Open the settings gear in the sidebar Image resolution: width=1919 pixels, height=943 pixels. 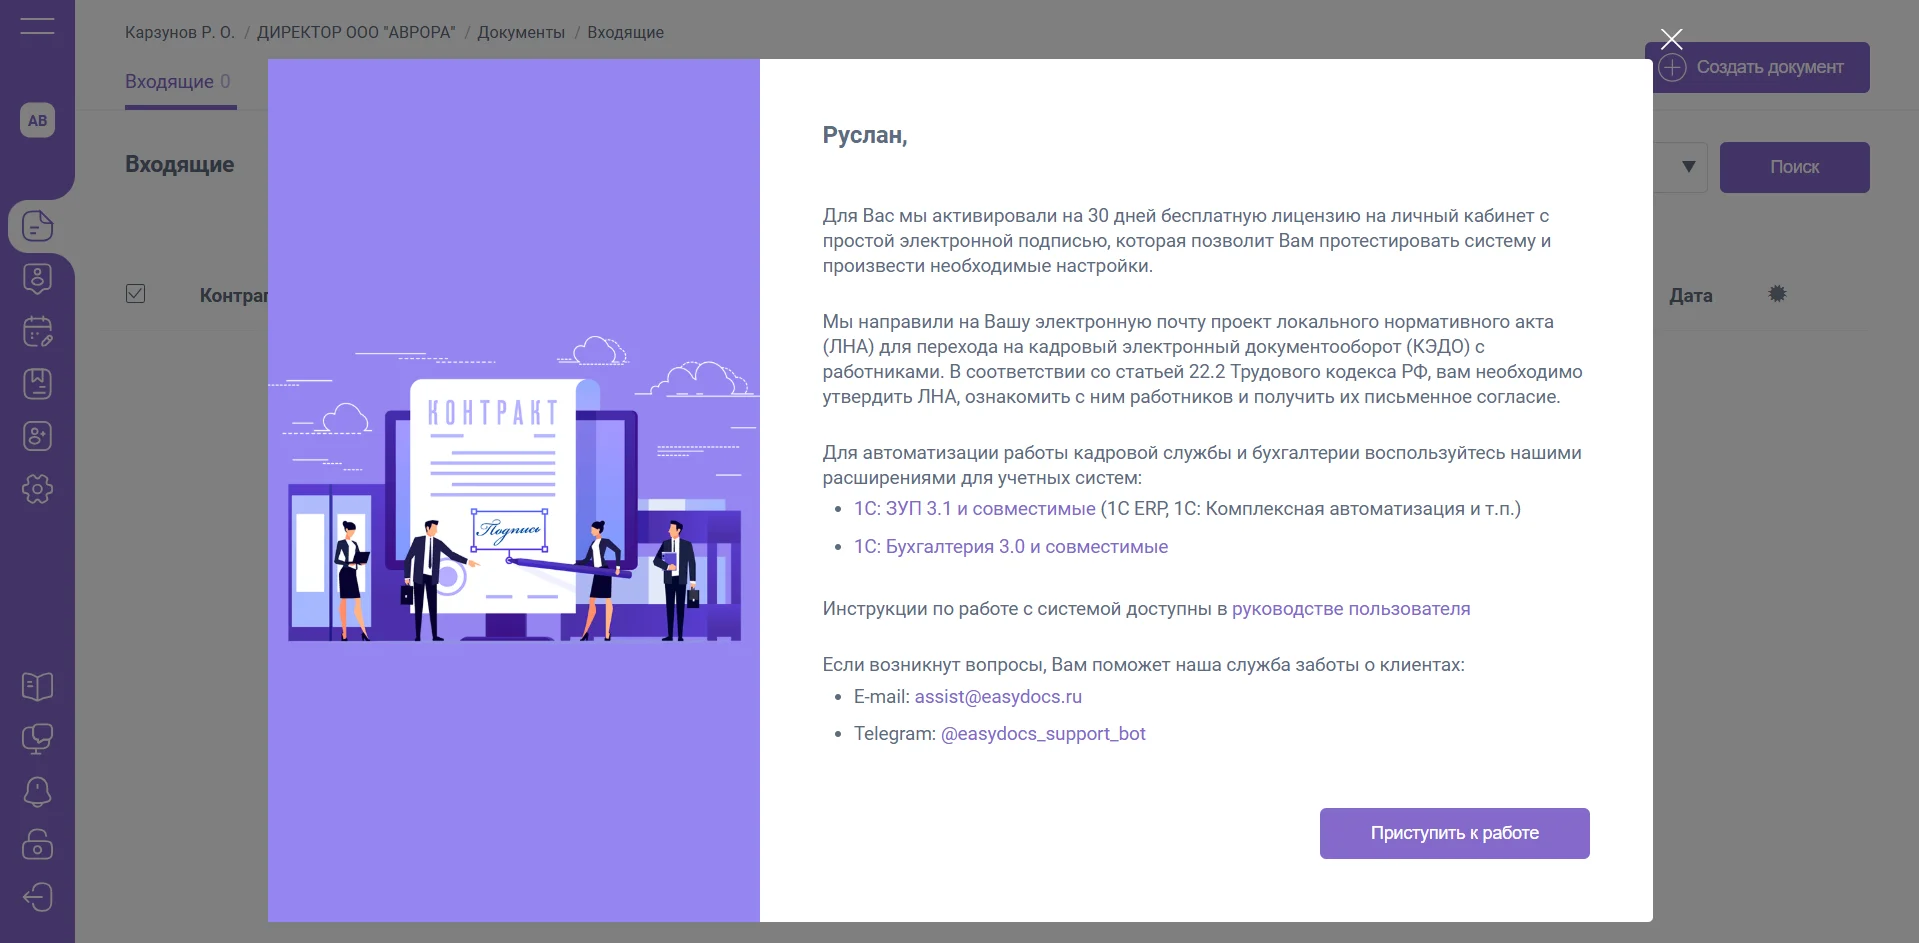click(37, 489)
